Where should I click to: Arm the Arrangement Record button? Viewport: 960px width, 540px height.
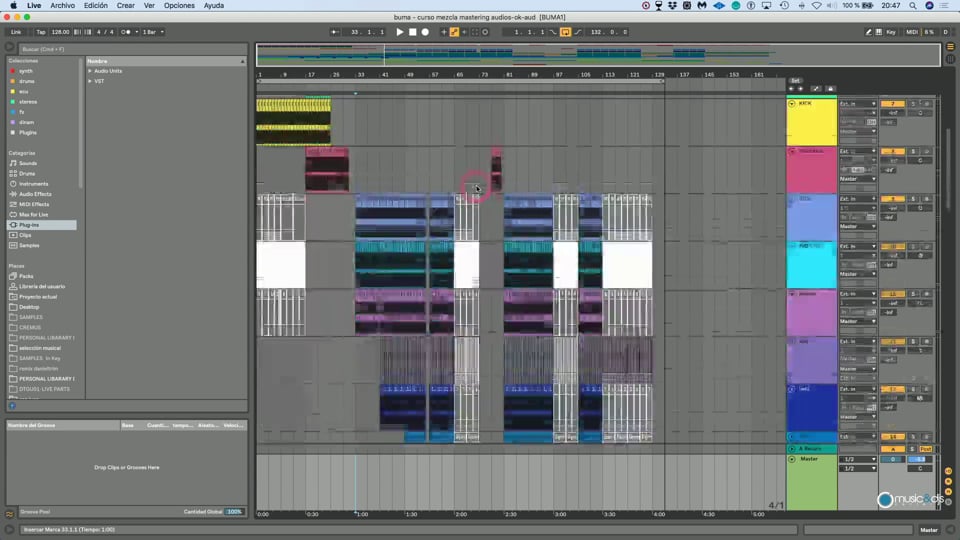pyautogui.click(x=425, y=32)
